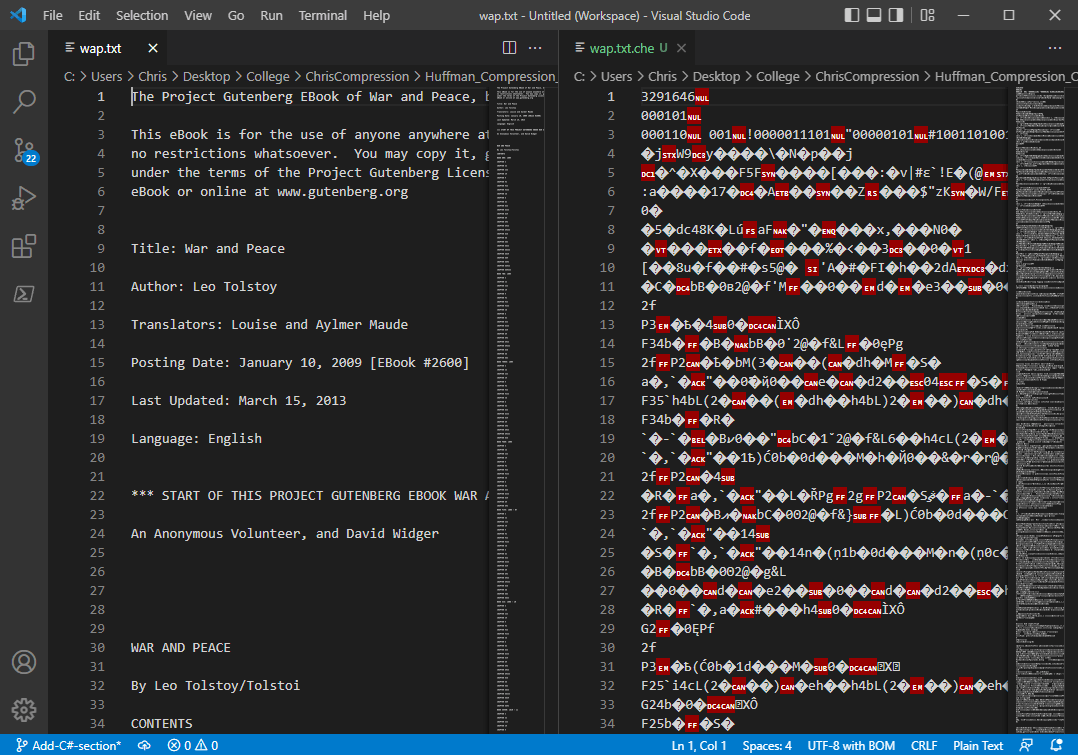
Task: Click the feedback icon in the status bar
Action: pyautogui.click(x=1026, y=745)
